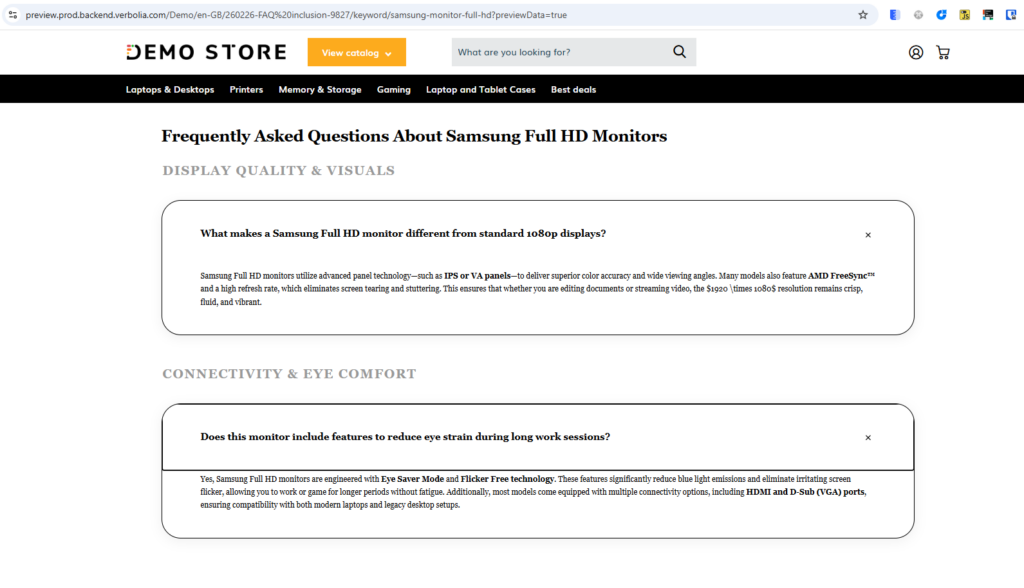Click the Demo Store logo
Screen dimensions: 1024x588
206,52
